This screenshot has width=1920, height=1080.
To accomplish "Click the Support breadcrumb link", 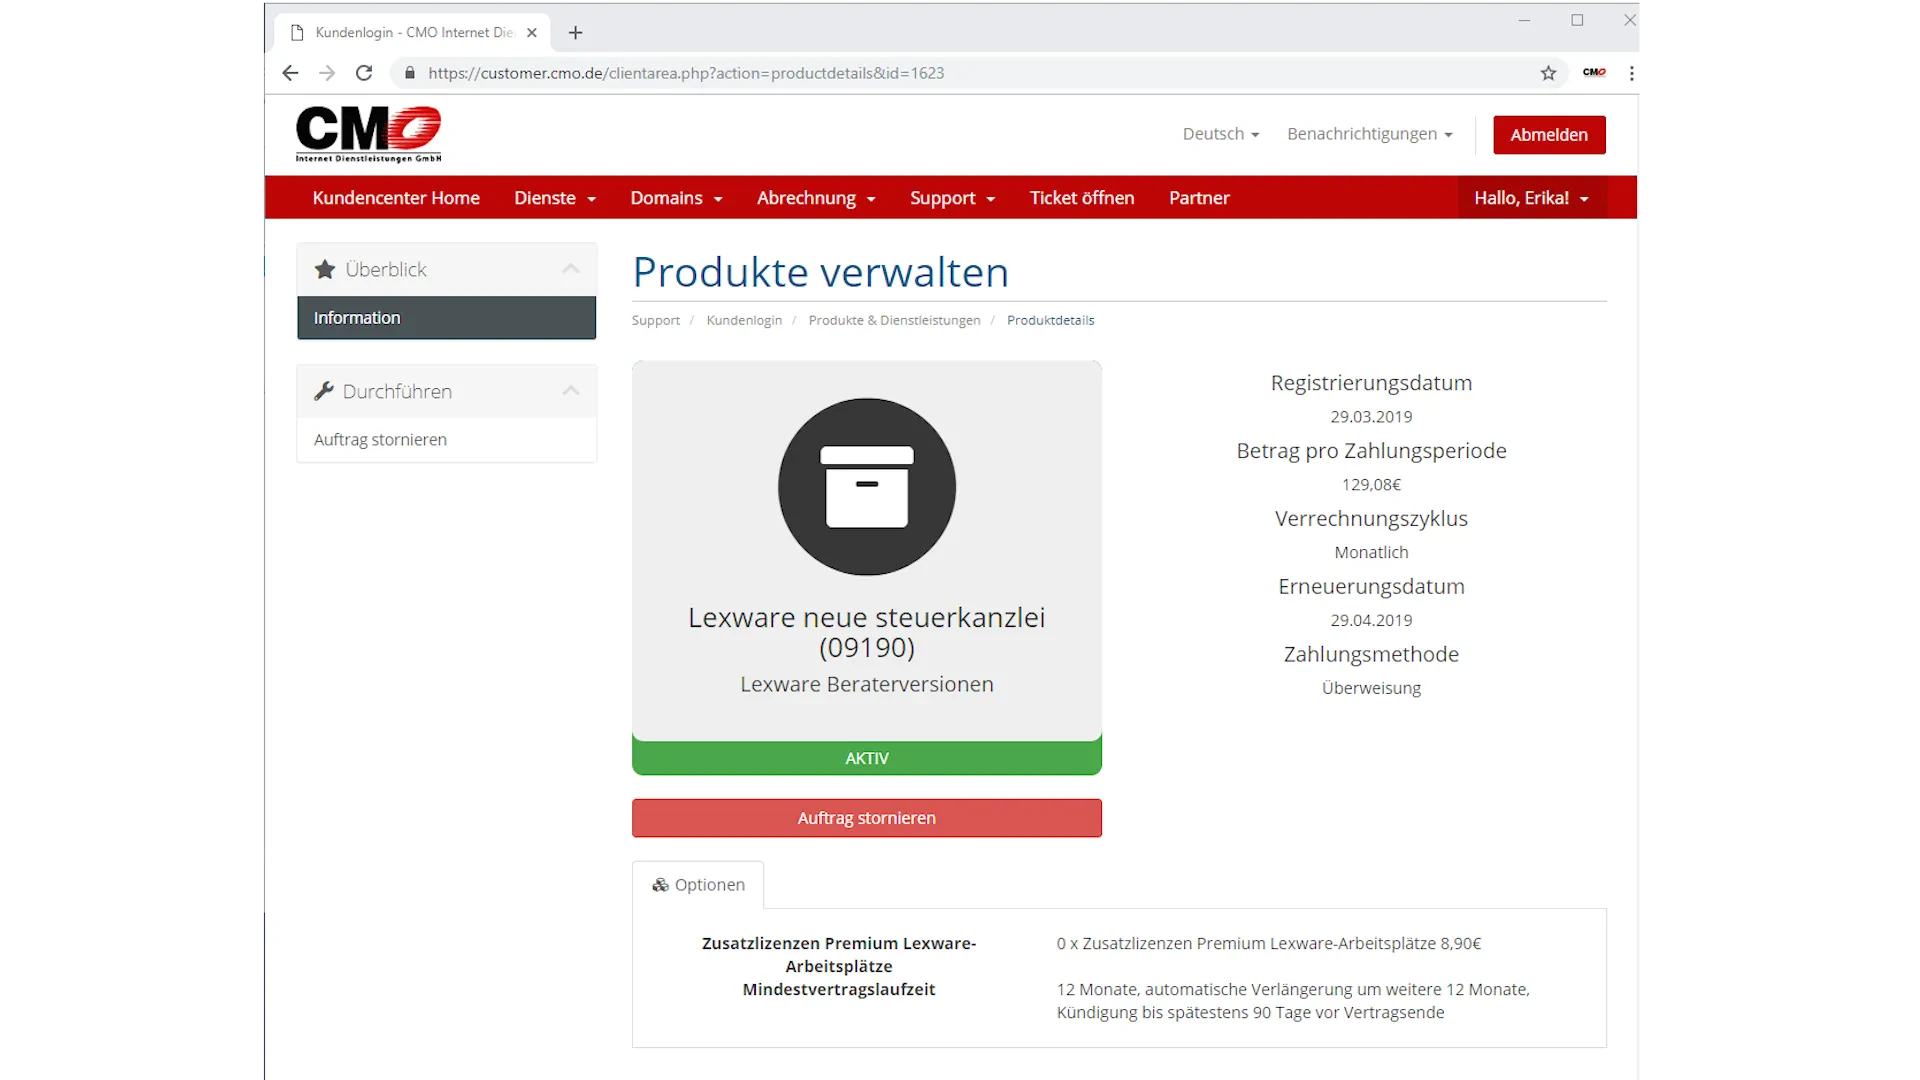I will click(x=655, y=321).
